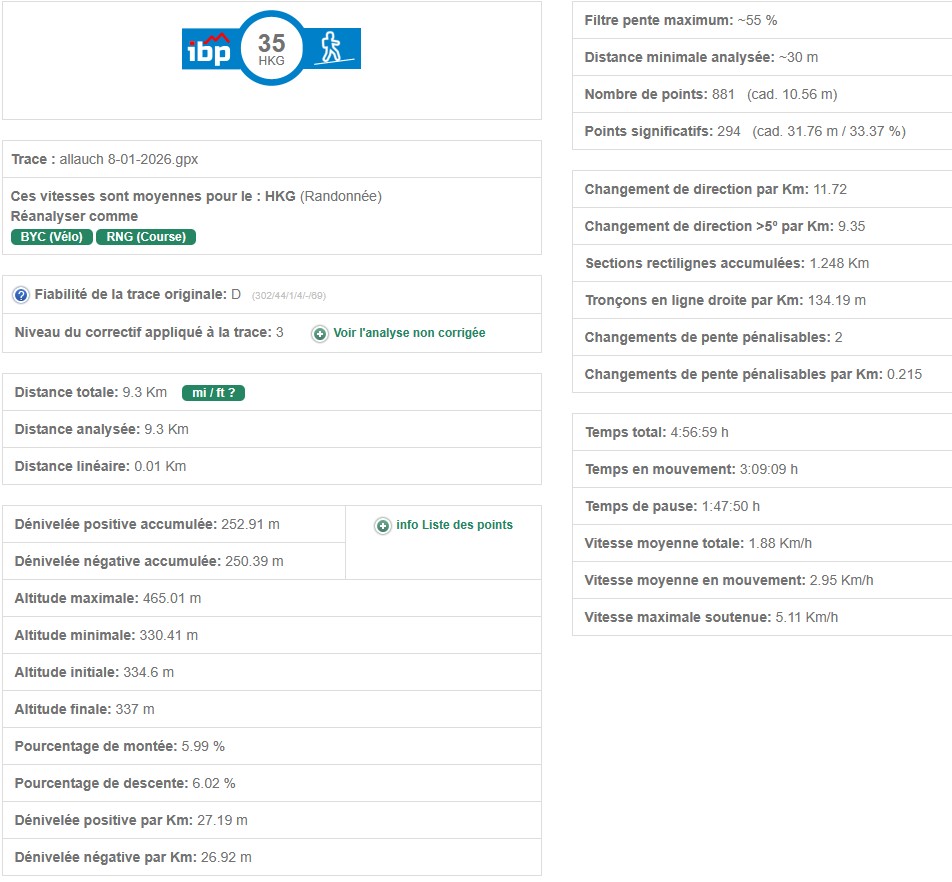Reanalyze as RNG (Course)
The image size is (952, 882).
(x=146, y=237)
